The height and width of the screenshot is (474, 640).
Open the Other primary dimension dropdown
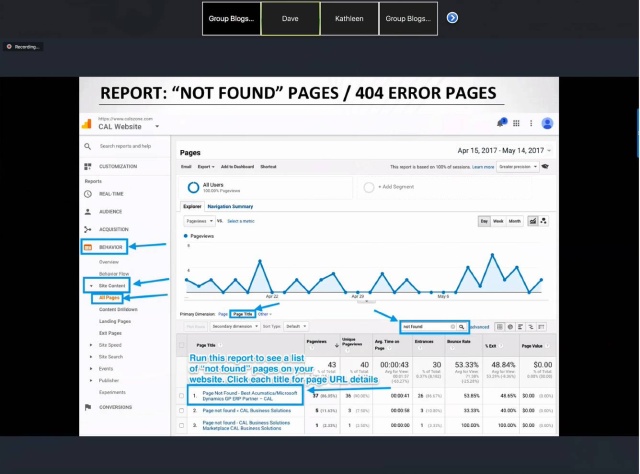tap(264, 314)
